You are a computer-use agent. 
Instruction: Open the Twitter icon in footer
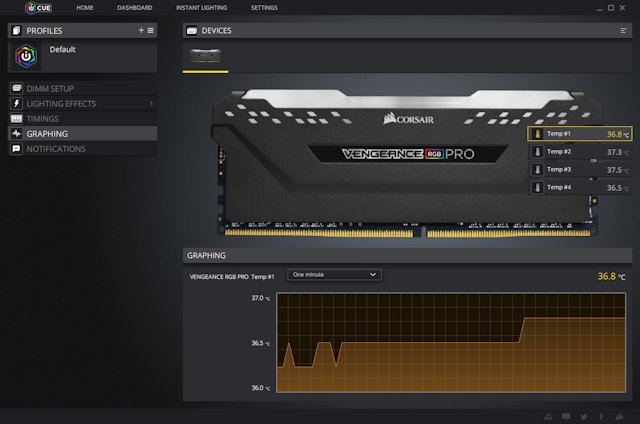584,417
